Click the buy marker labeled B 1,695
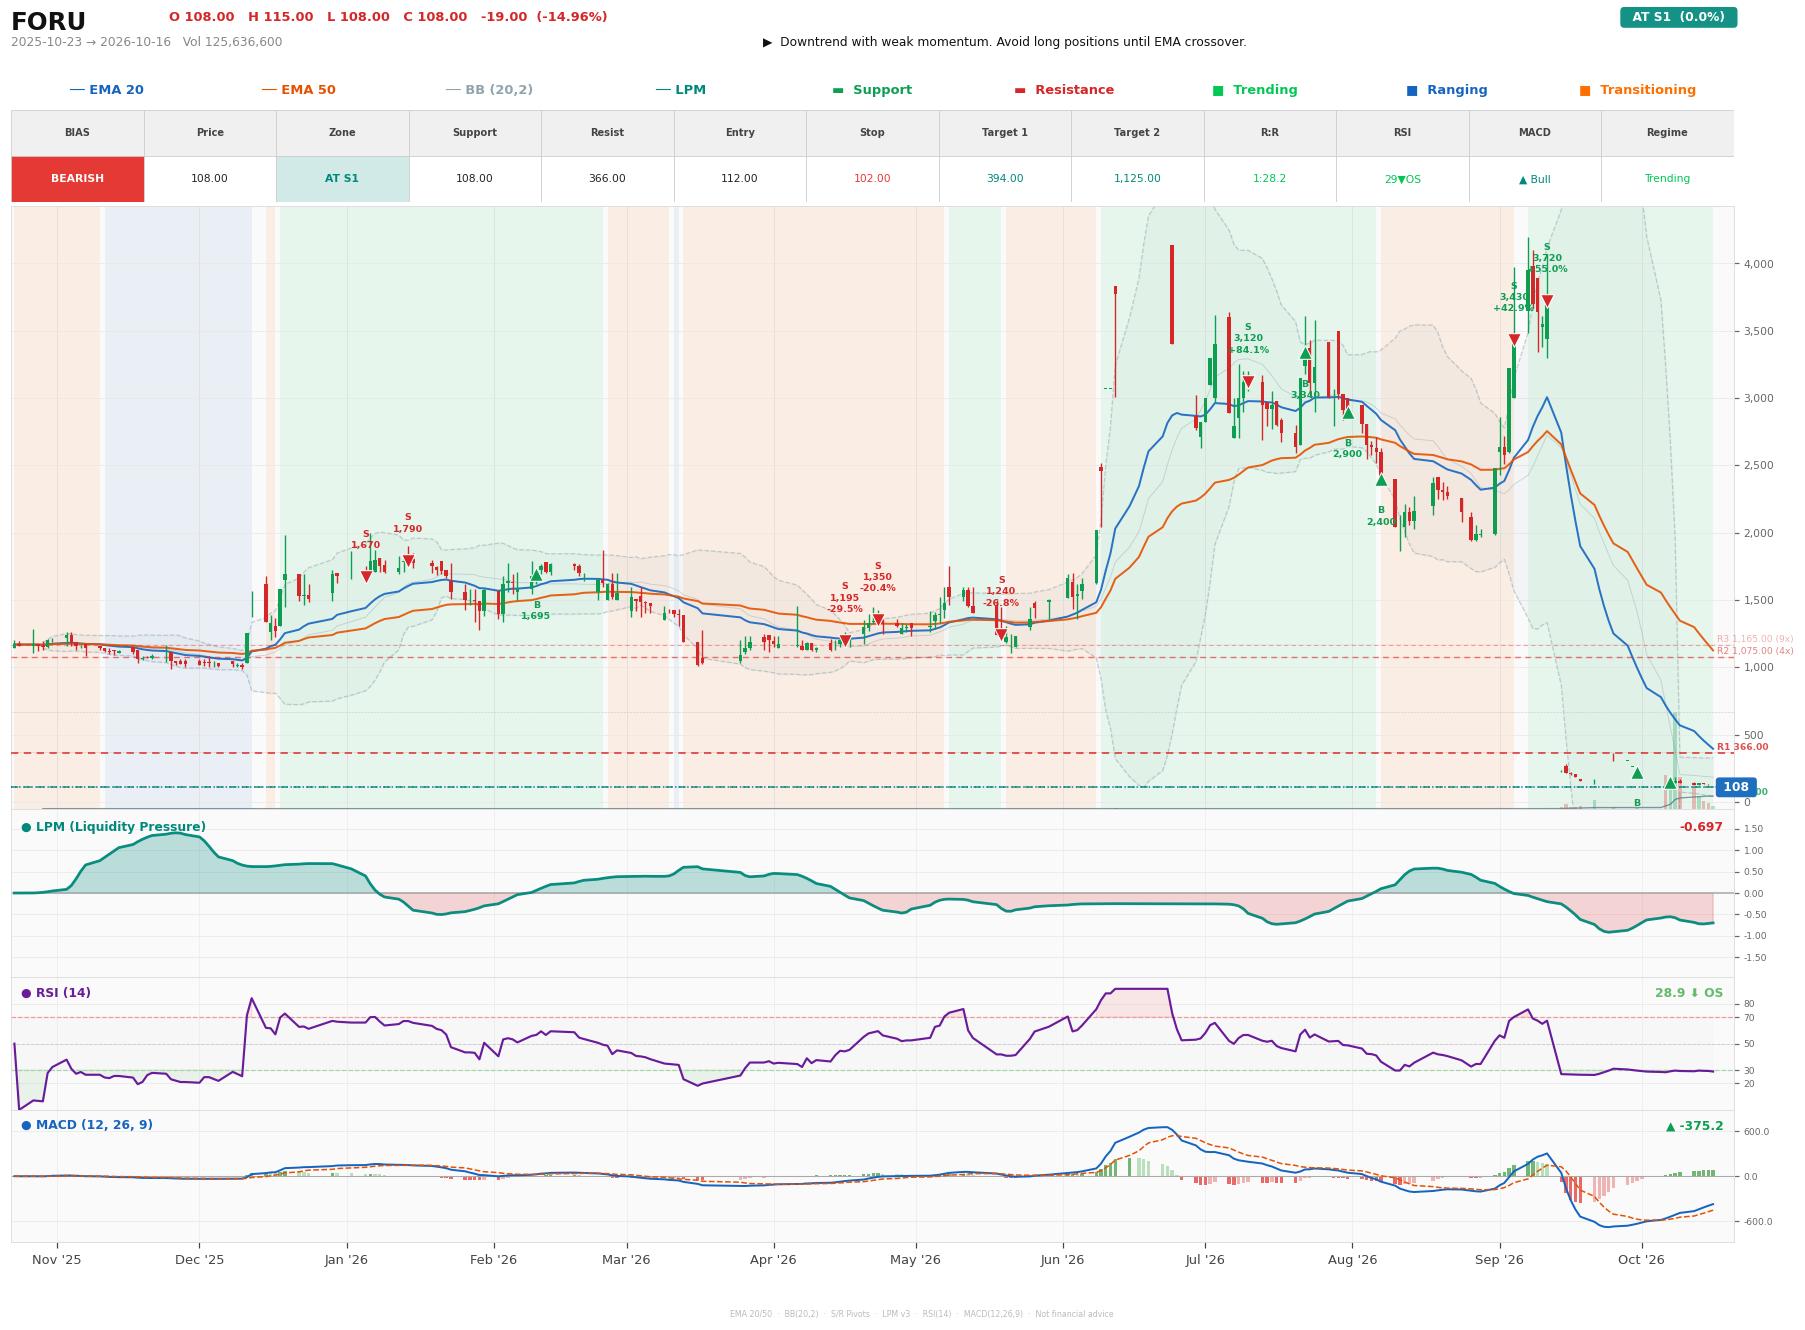The width and height of the screenshot is (1805, 1330). (536, 575)
